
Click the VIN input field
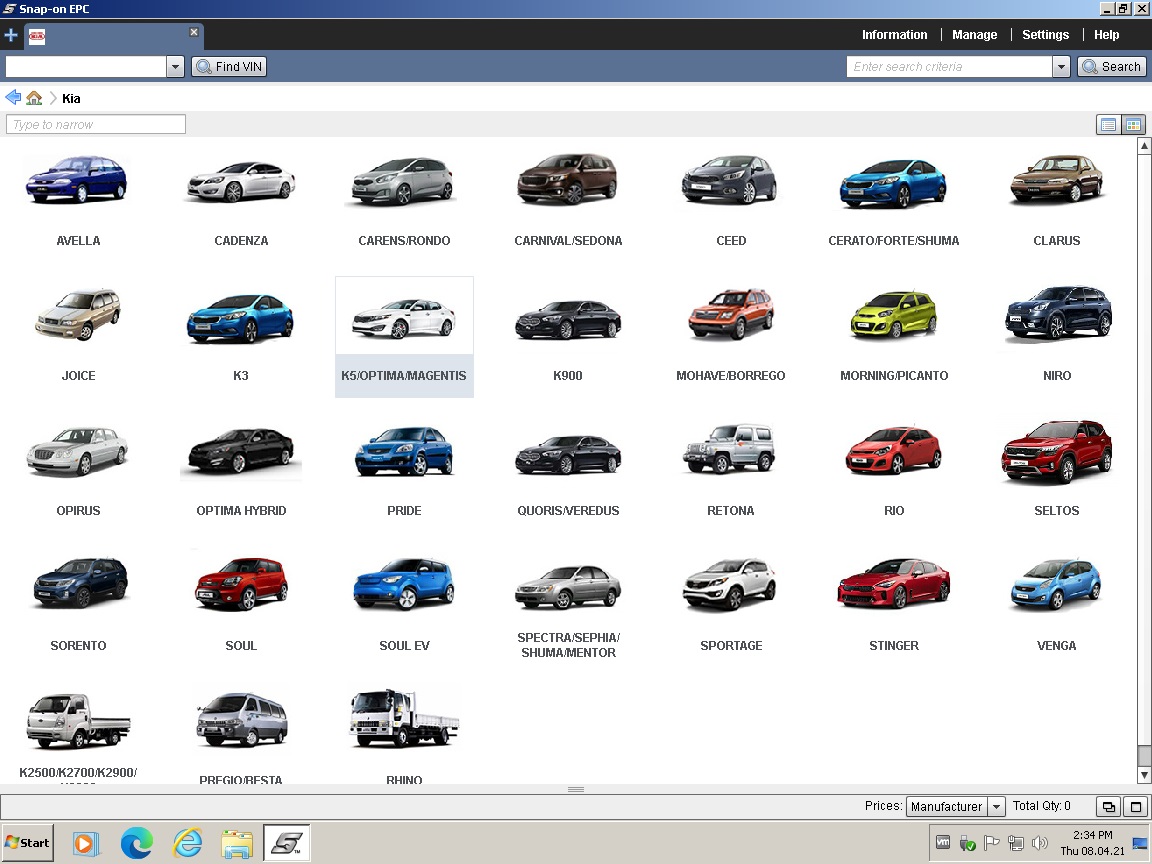(x=86, y=67)
